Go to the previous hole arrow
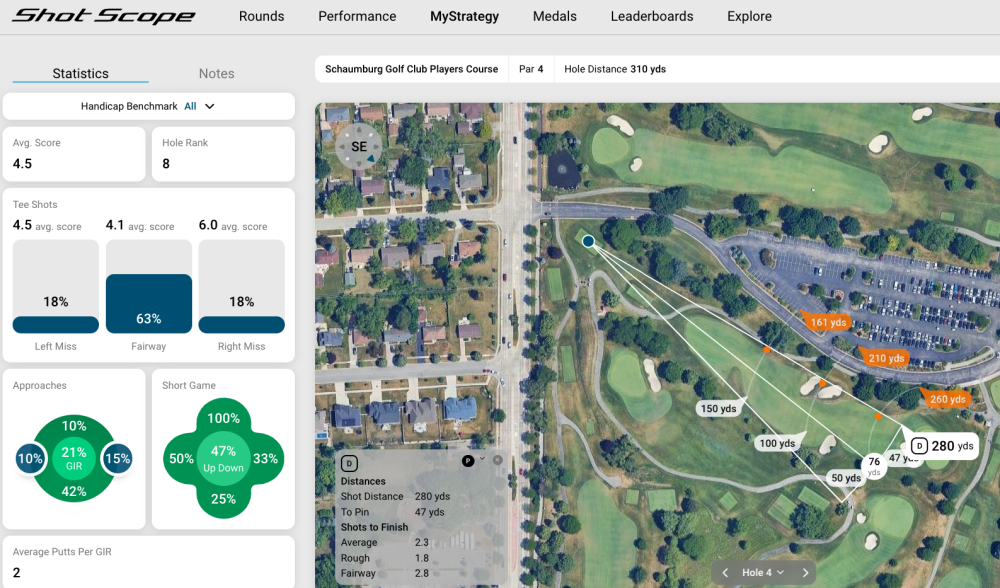The image size is (1000, 588). click(x=727, y=573)
